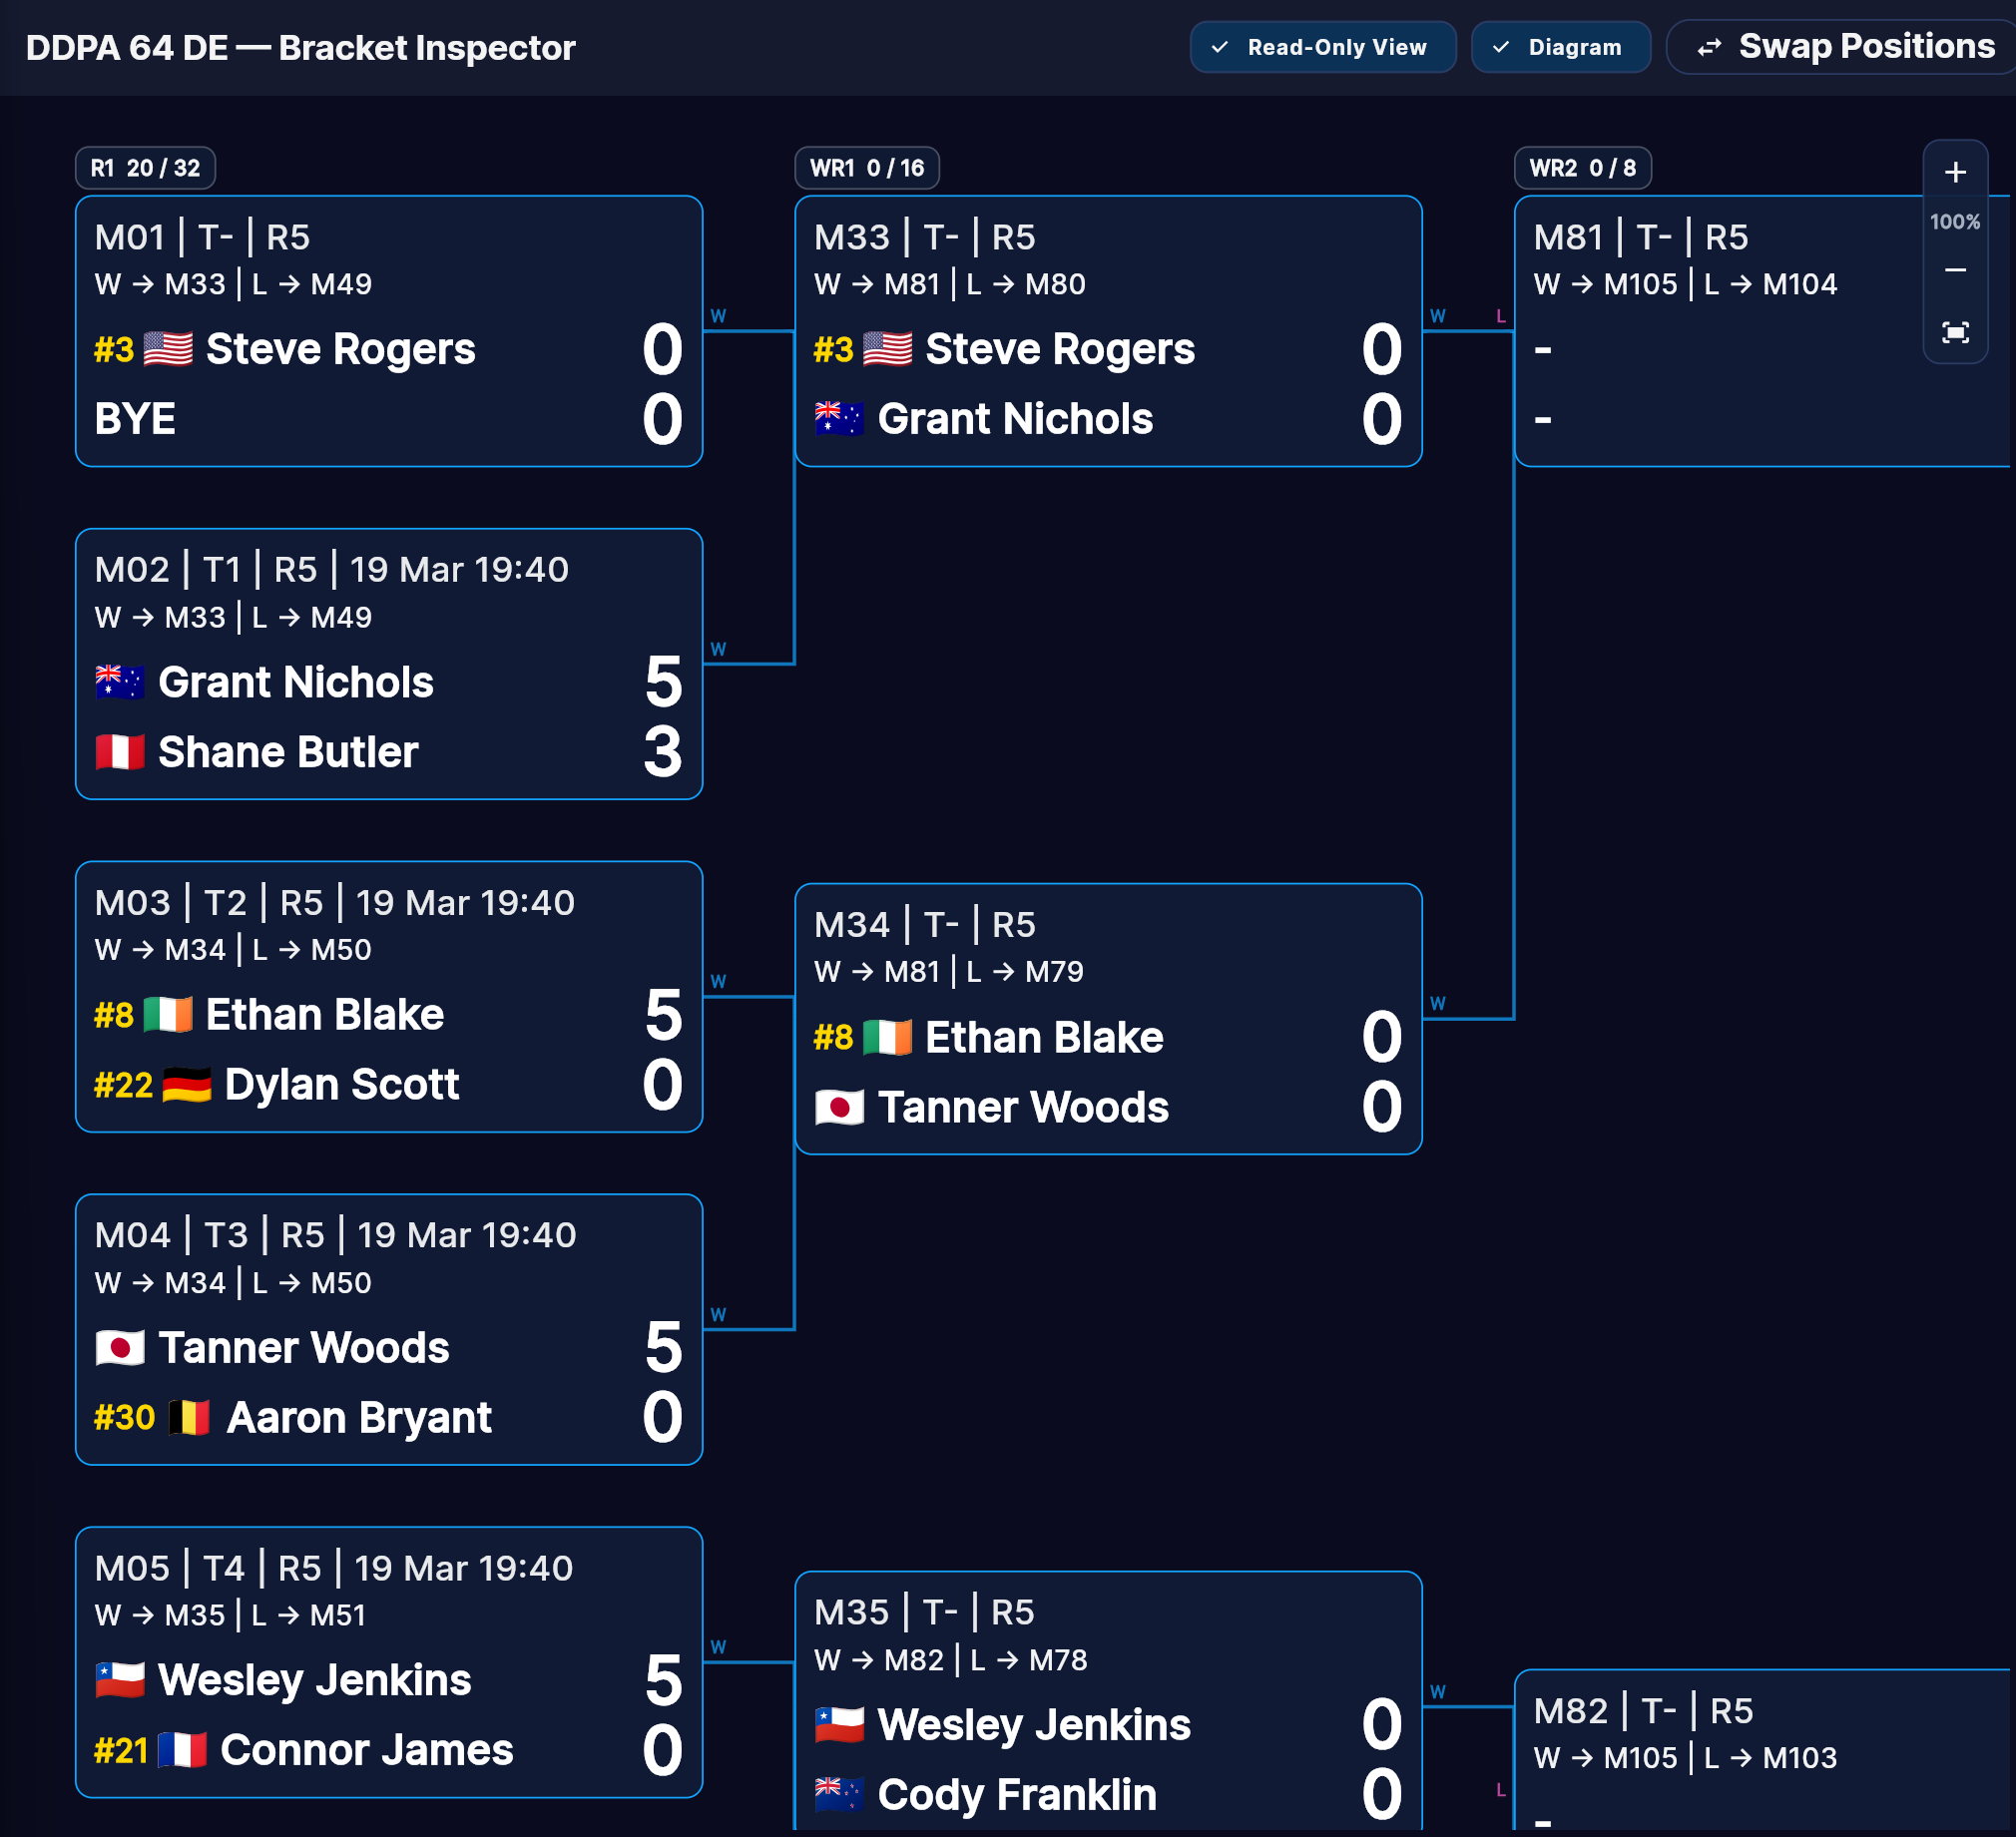
Task: Toggle off Read-Only View
Action: (1322, 46)
